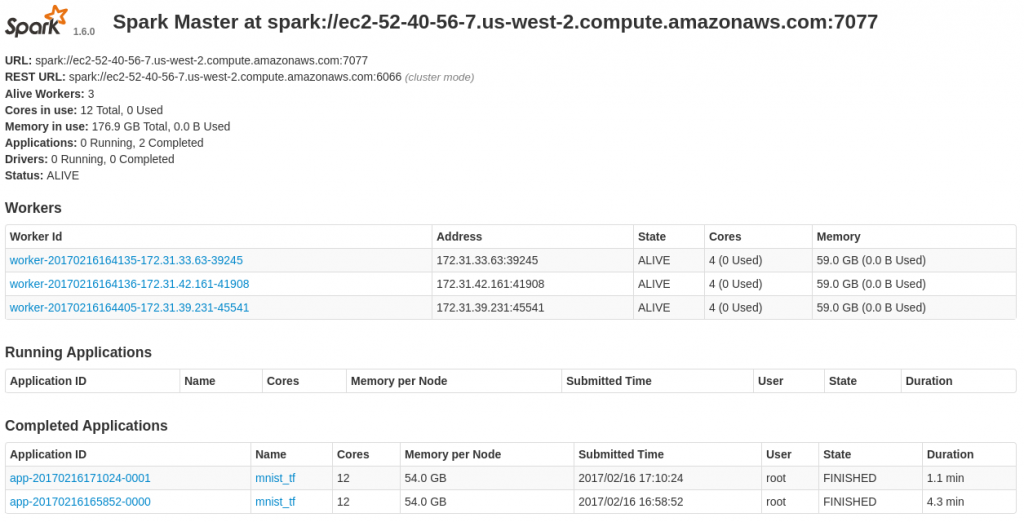Viewport: 1024px width, 522px height.
Task: Click the Completed Applications heading
Action: click(86, 425)
